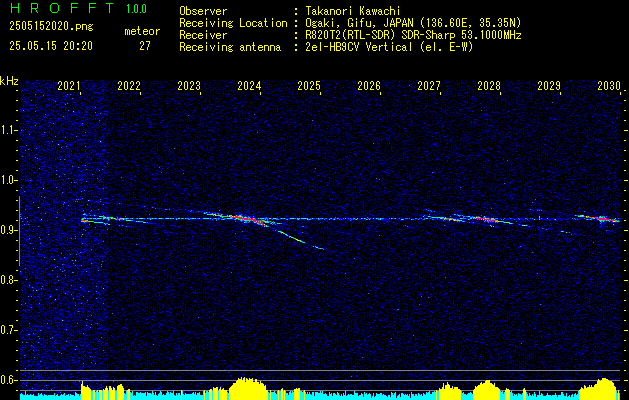Click the 2021 time axis label
The image size is (629, 400).
(69, 86)
